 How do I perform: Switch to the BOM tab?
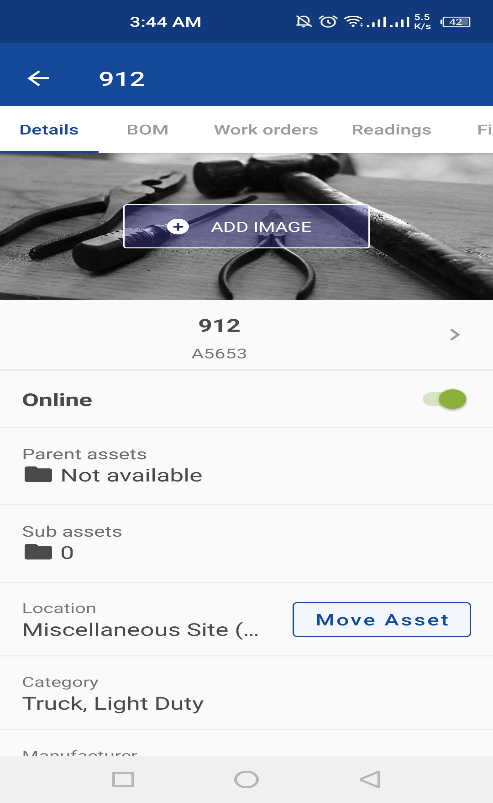click(147, 130)
